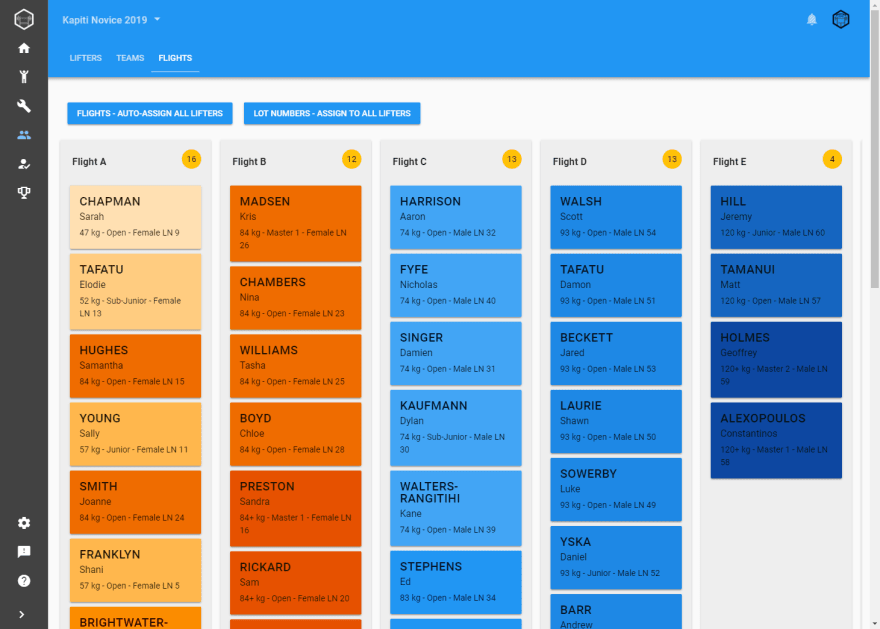Select the Hughes Samantha lifter card
This screenshot has width=880, height=629.
point(135,366)
